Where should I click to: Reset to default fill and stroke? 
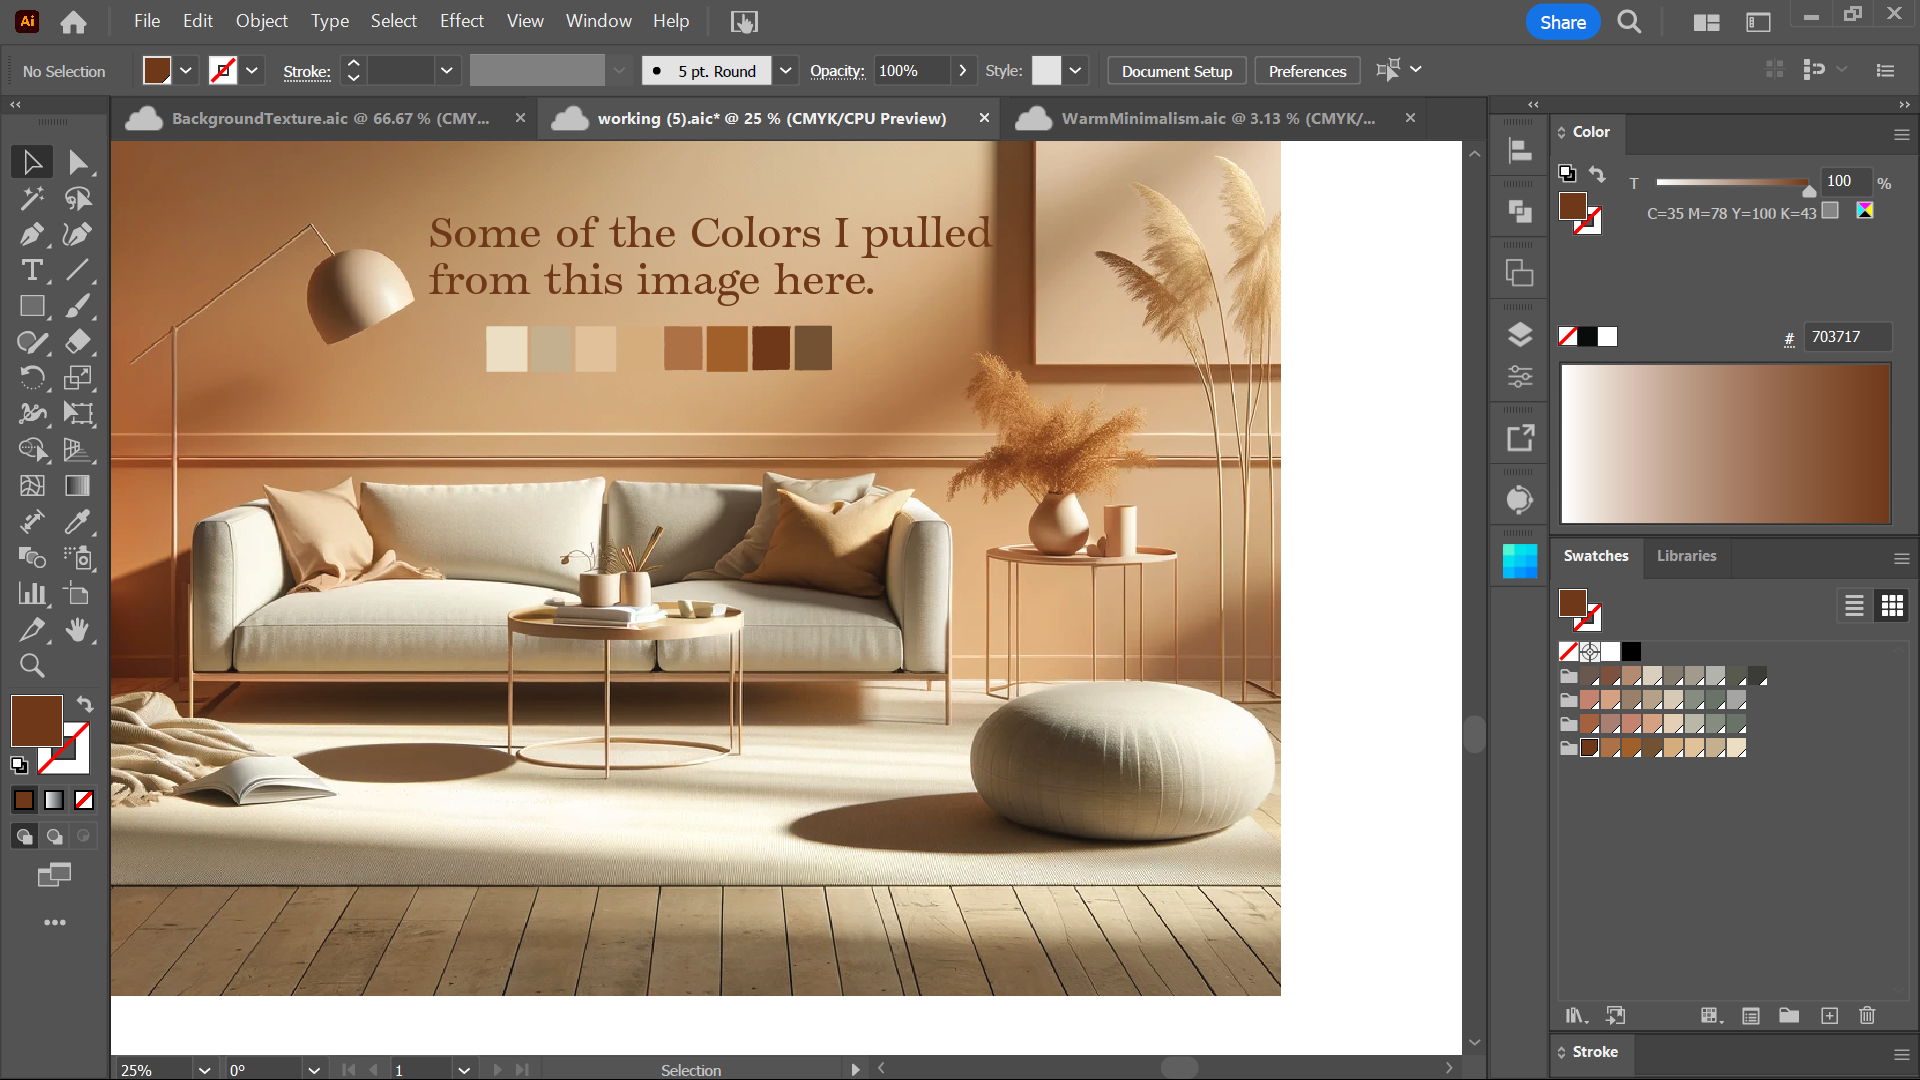point(19,766)
